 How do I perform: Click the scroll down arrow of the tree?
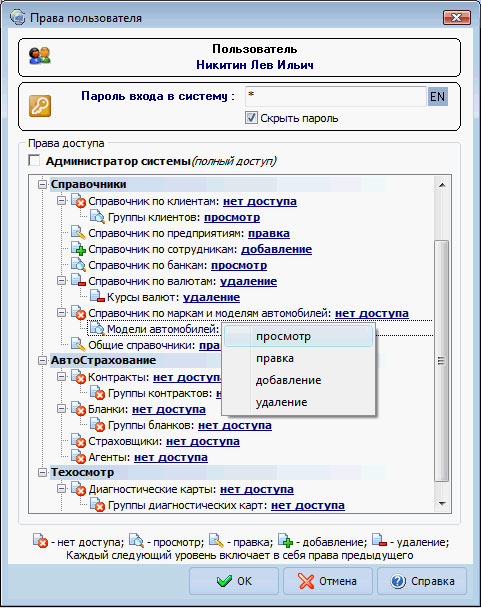click(x=441, y=504)
